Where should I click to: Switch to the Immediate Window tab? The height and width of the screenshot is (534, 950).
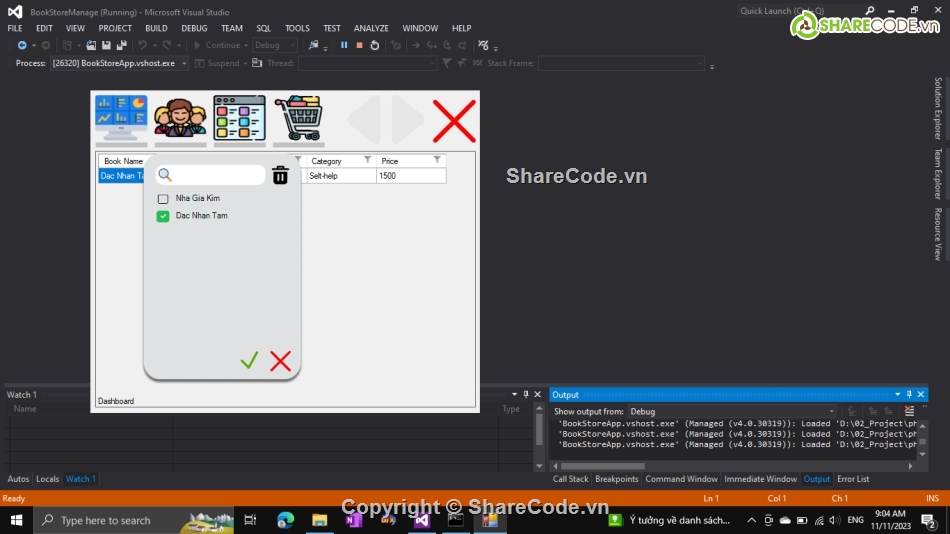tap(760, 479)
